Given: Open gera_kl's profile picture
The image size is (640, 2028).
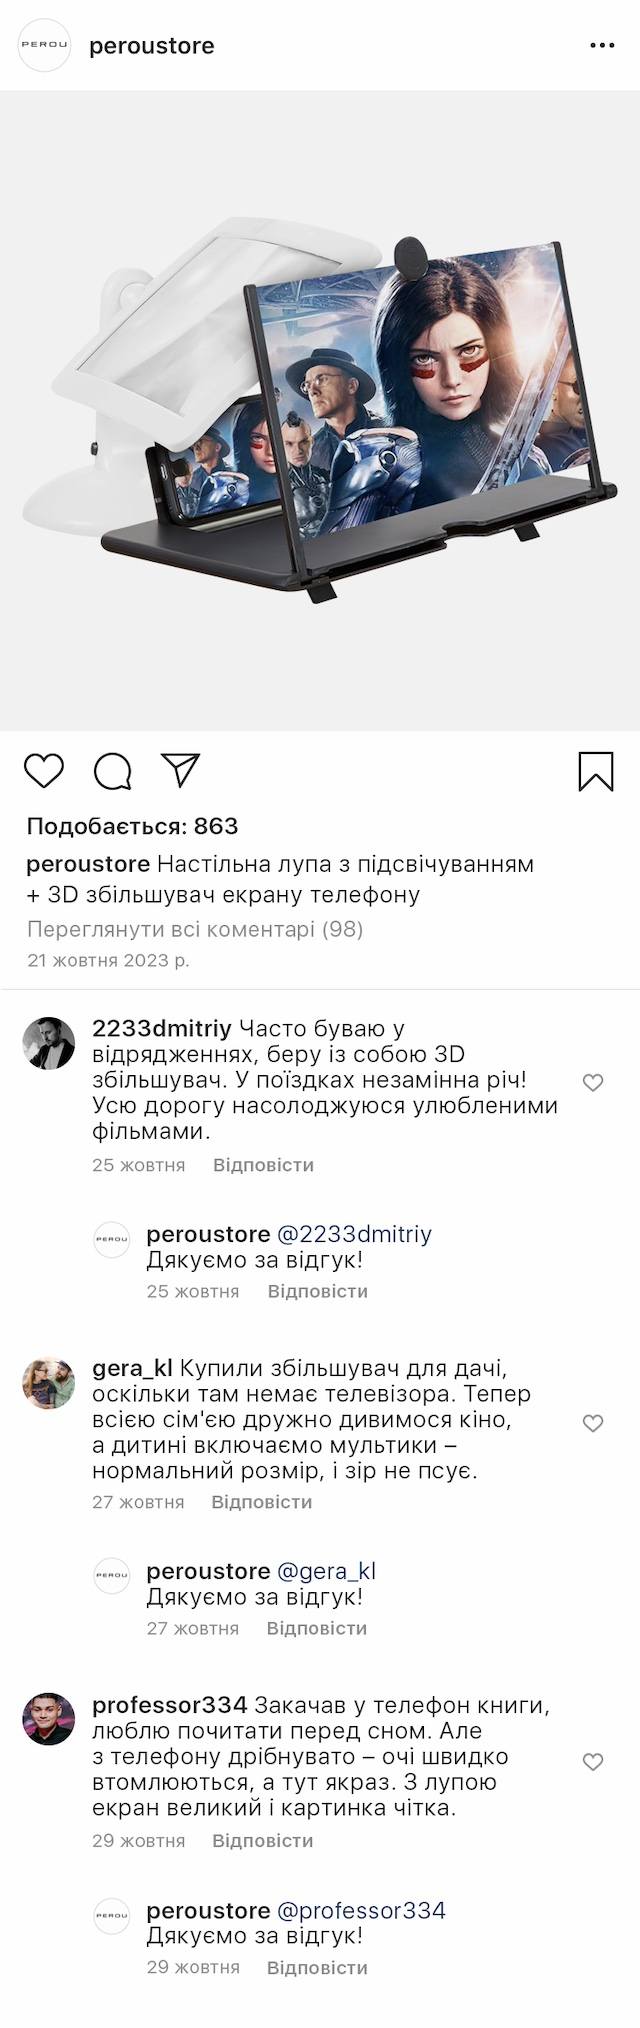Looking at the screenshot, I should (x=49, y=1383).
